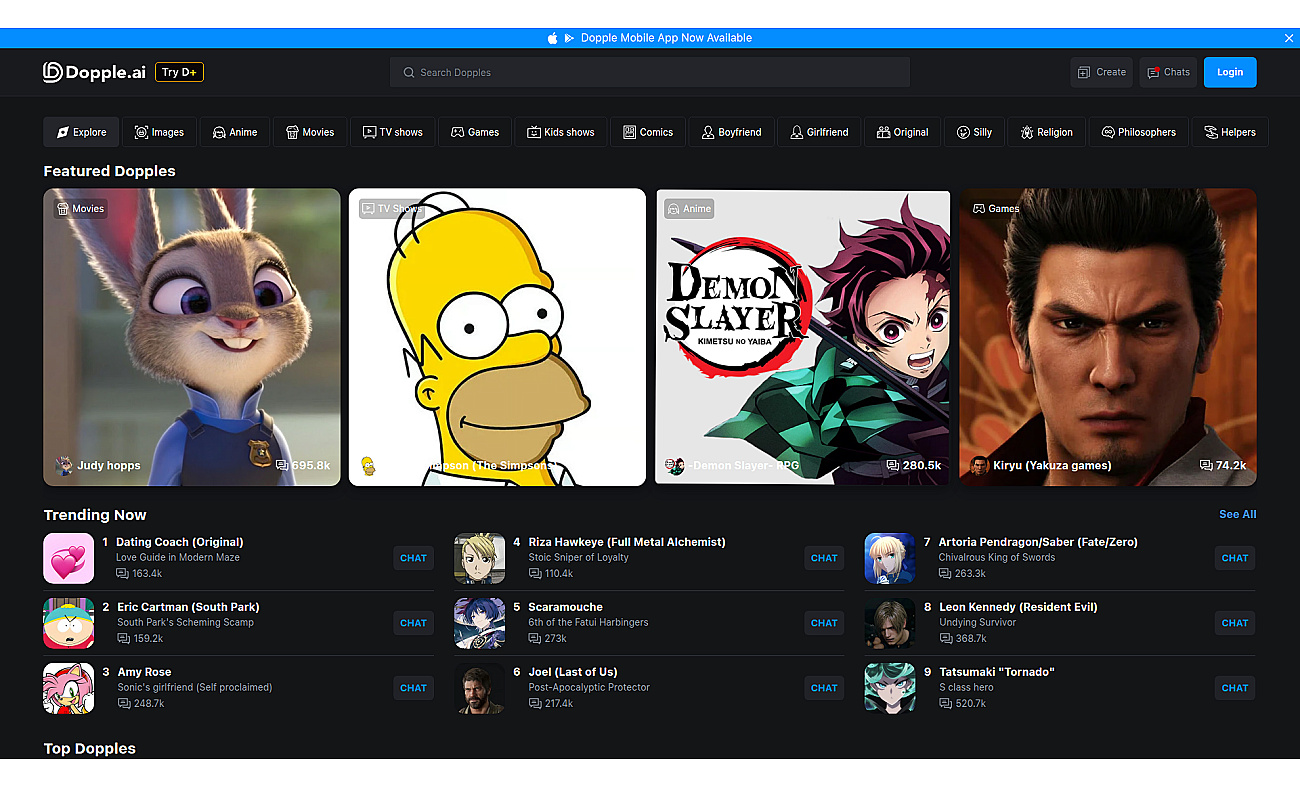The width and height of the screenshot is (1300, 788).
Task: Click Riza Hawkeye avatar
Action: pyautogui.click(x=480, y=558)
